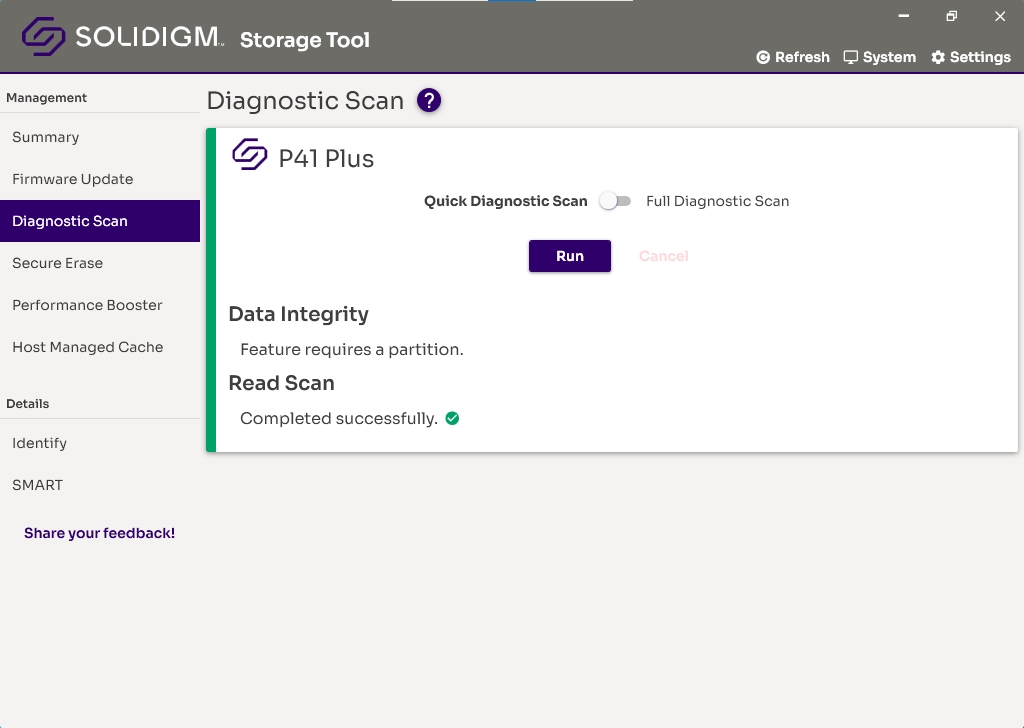Follow the Share your feedback link
Image resolution: width=1024 pixels, height=728 pixels.
pyautogui.click(x=99, y=533)
